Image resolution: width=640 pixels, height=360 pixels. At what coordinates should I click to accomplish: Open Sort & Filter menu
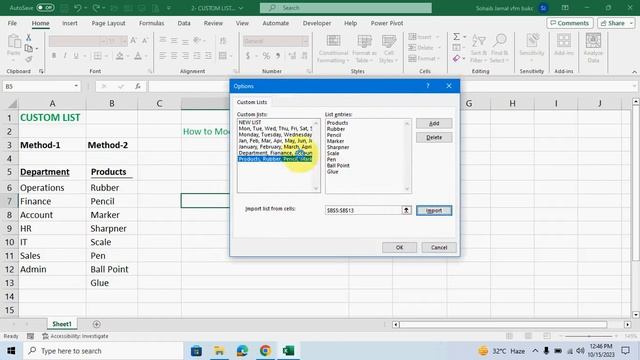pos(478,49)
